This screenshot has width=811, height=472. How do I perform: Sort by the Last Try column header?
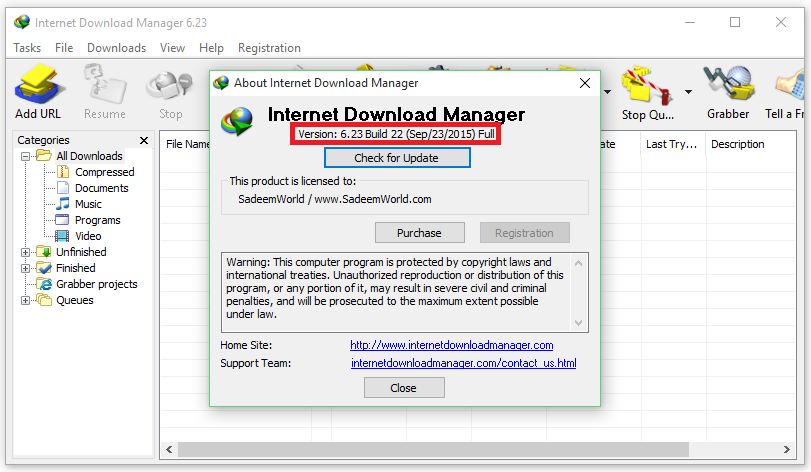(x=673, y=144)
